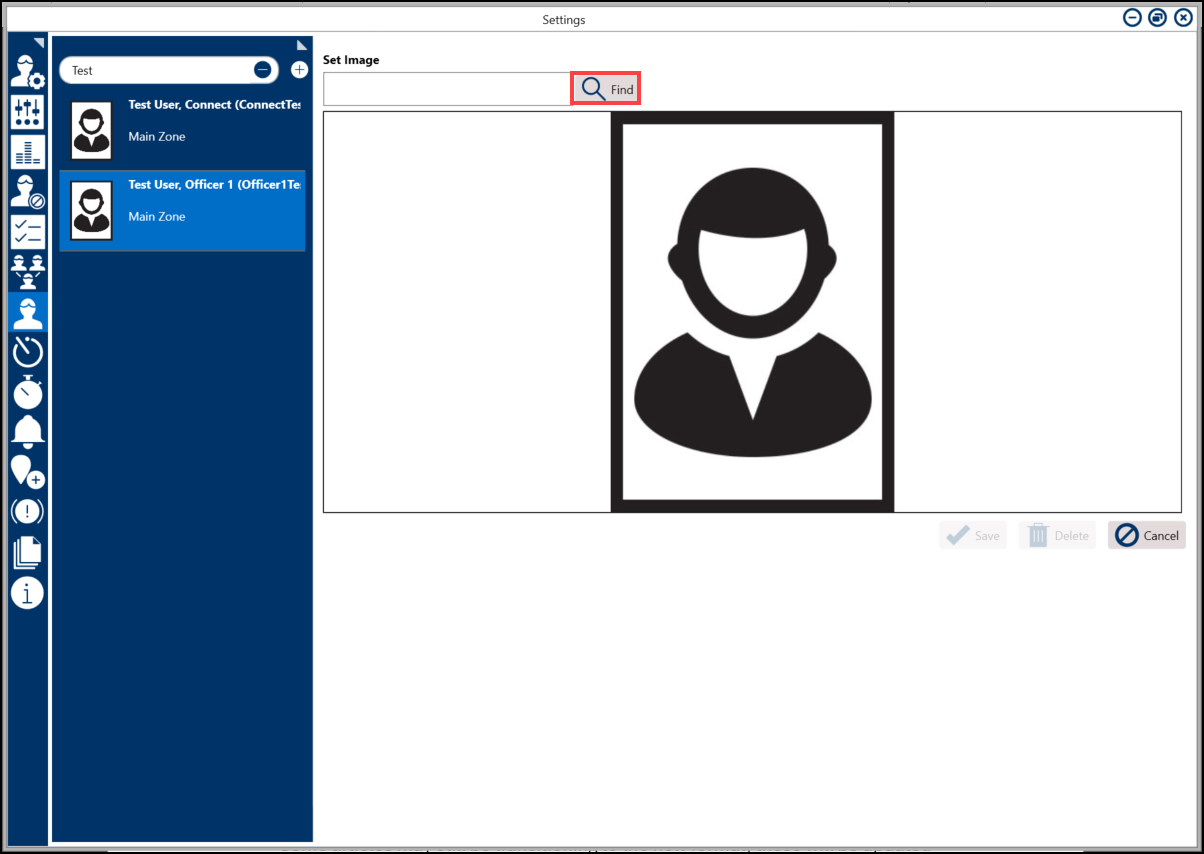Collapse the icon sidebar using corner triangle
1204x854 pixels.
click(39, 43)
